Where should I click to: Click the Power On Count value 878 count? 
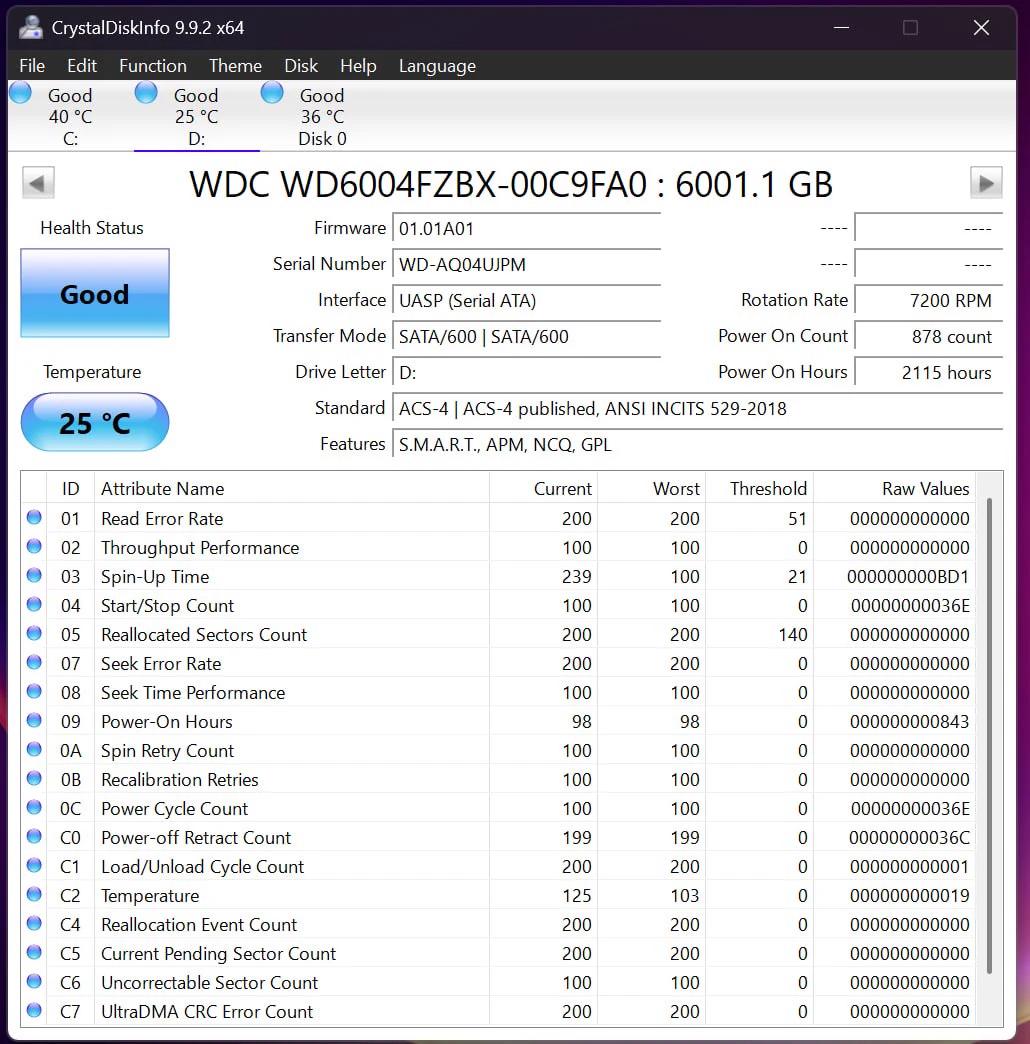coord(928,337)
